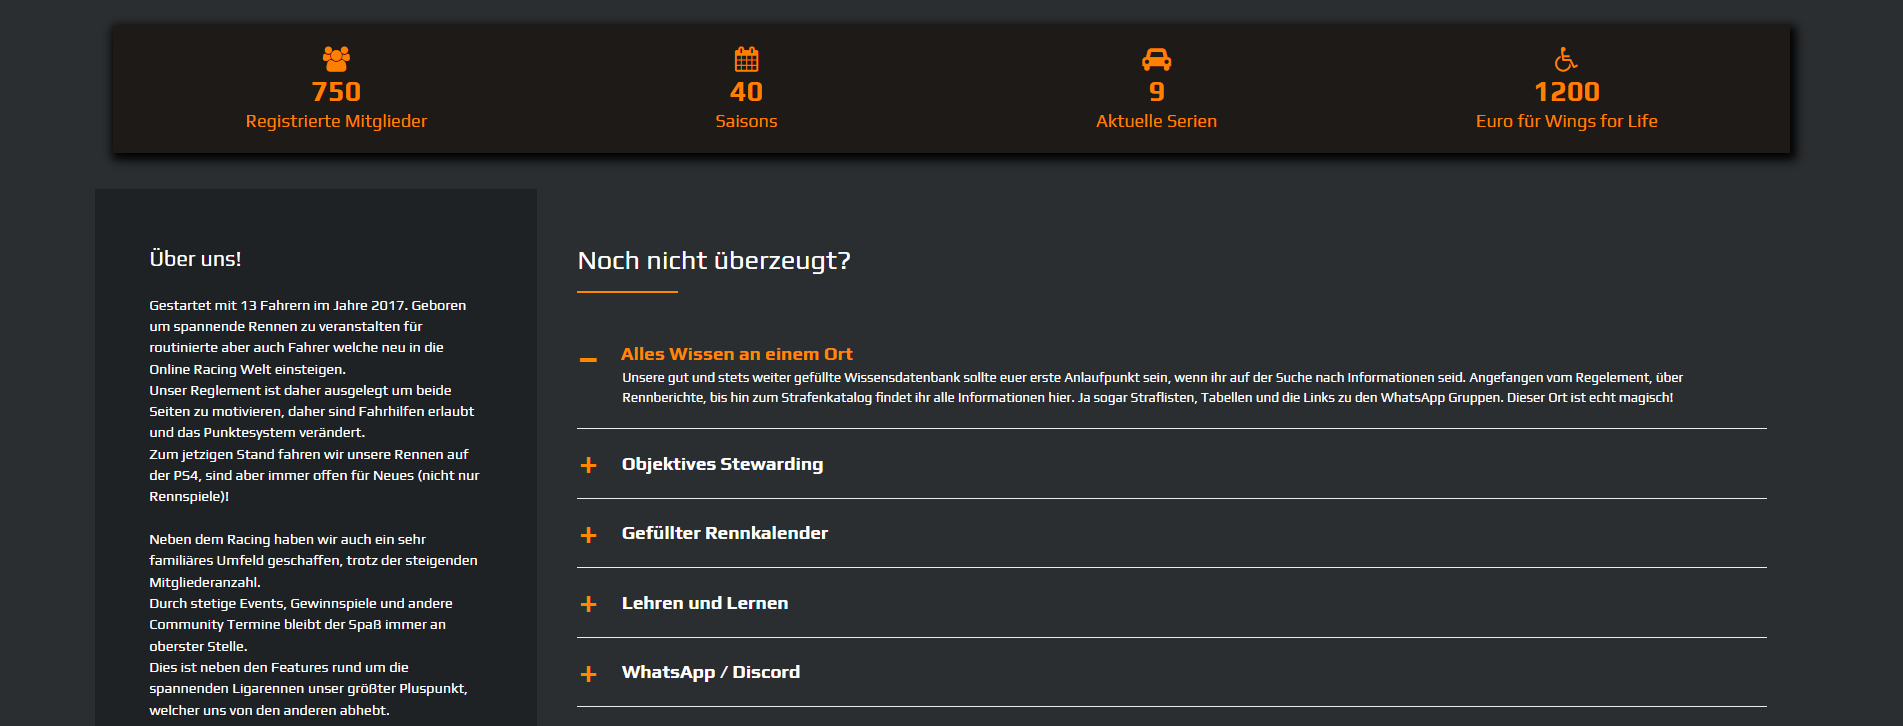Click the Saisons counter label
1903x726 pixels.
click(746, 121)
